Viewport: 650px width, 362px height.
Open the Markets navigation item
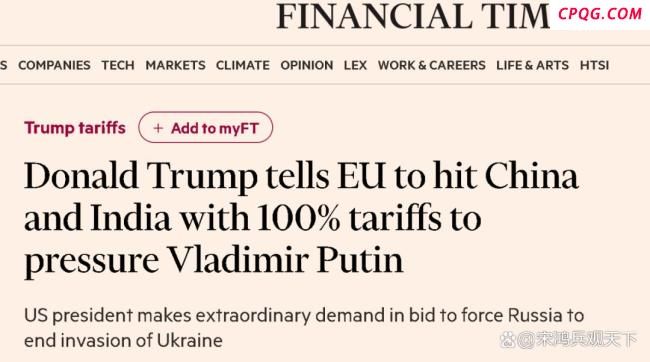click(x=175, y=65)
